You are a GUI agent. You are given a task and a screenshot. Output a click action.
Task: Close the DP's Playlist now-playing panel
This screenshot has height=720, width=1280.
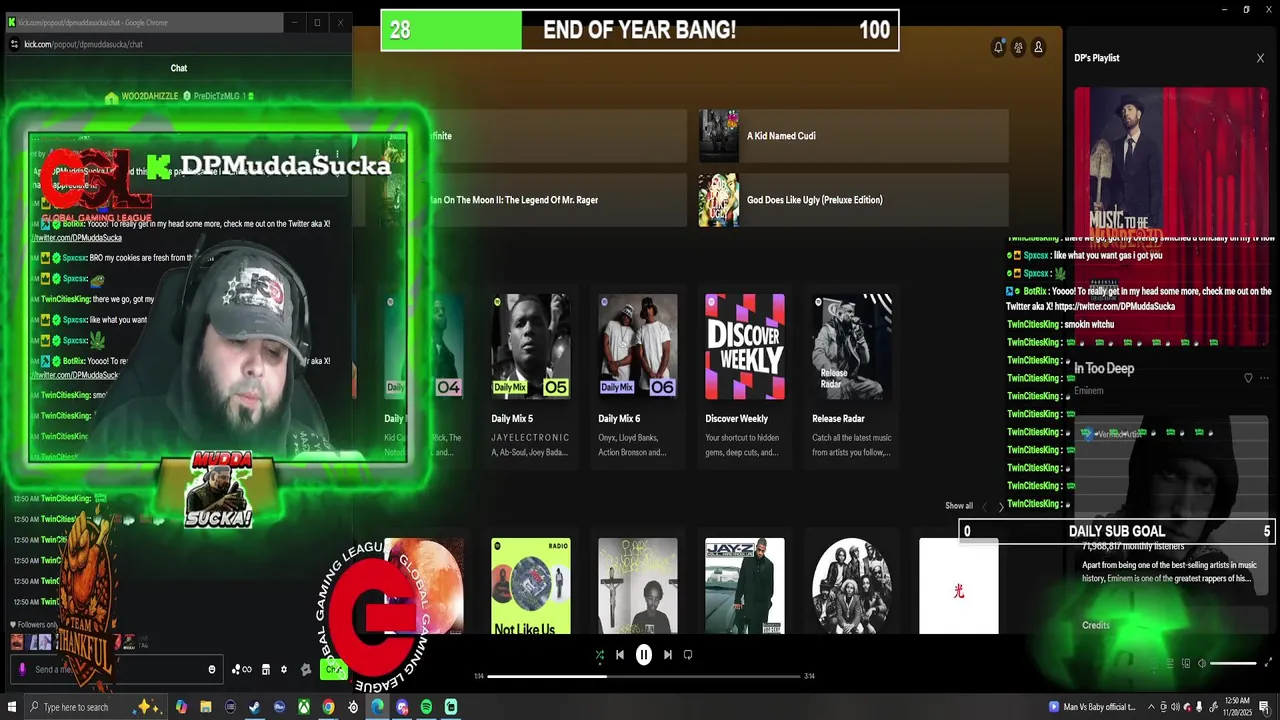click(1260, 58)
